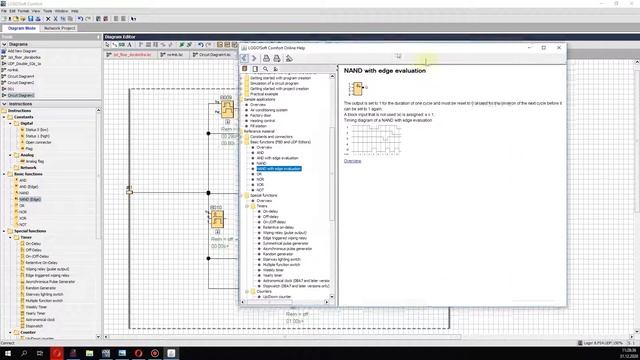Collapse the Timer folder in Instructions tree
Viewport: 640px width, 360px height.
[x=11, y=238]
